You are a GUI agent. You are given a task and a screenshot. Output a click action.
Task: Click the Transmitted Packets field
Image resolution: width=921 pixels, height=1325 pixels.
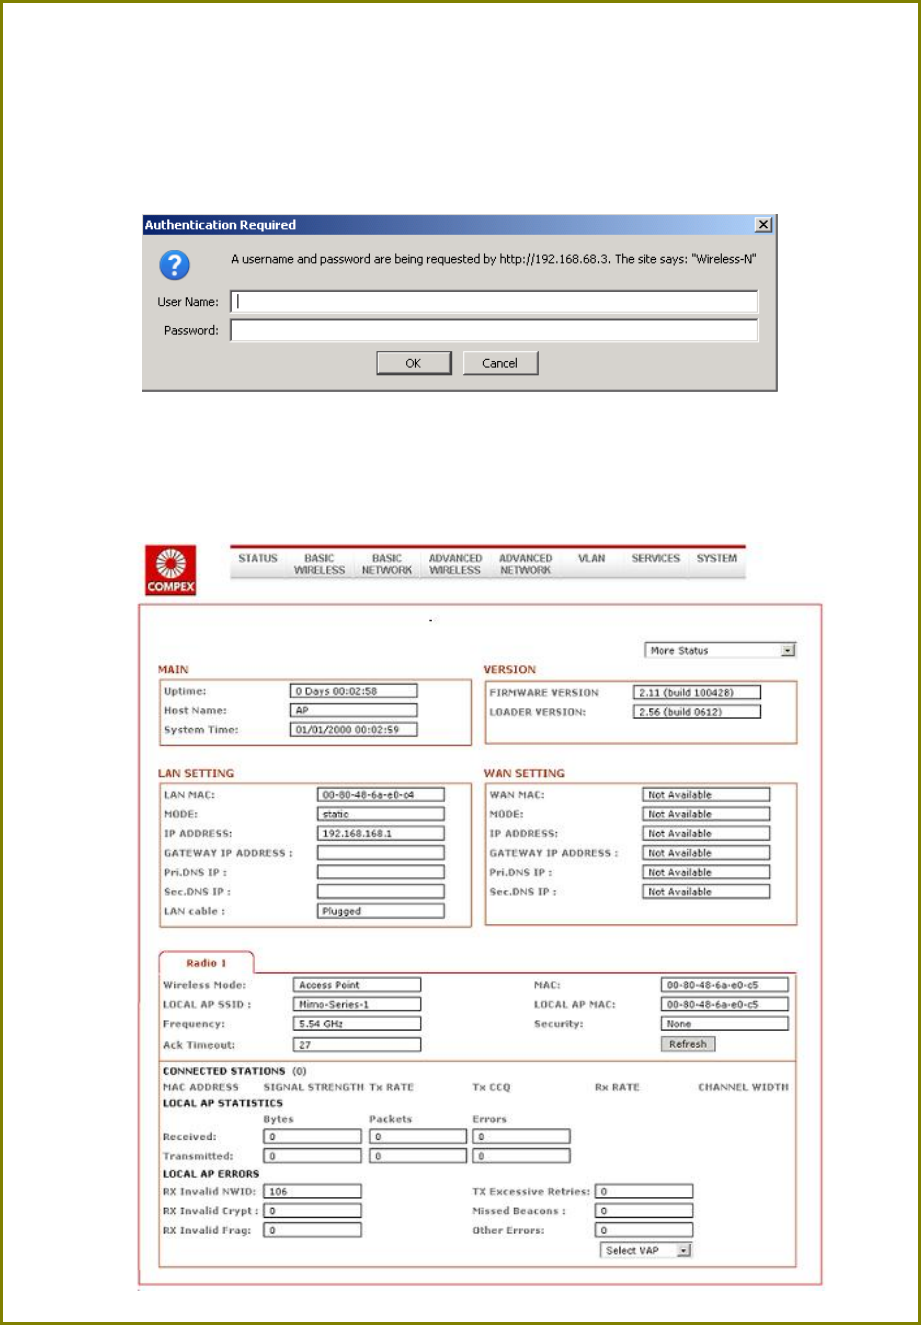click(x=418, y=1156)
